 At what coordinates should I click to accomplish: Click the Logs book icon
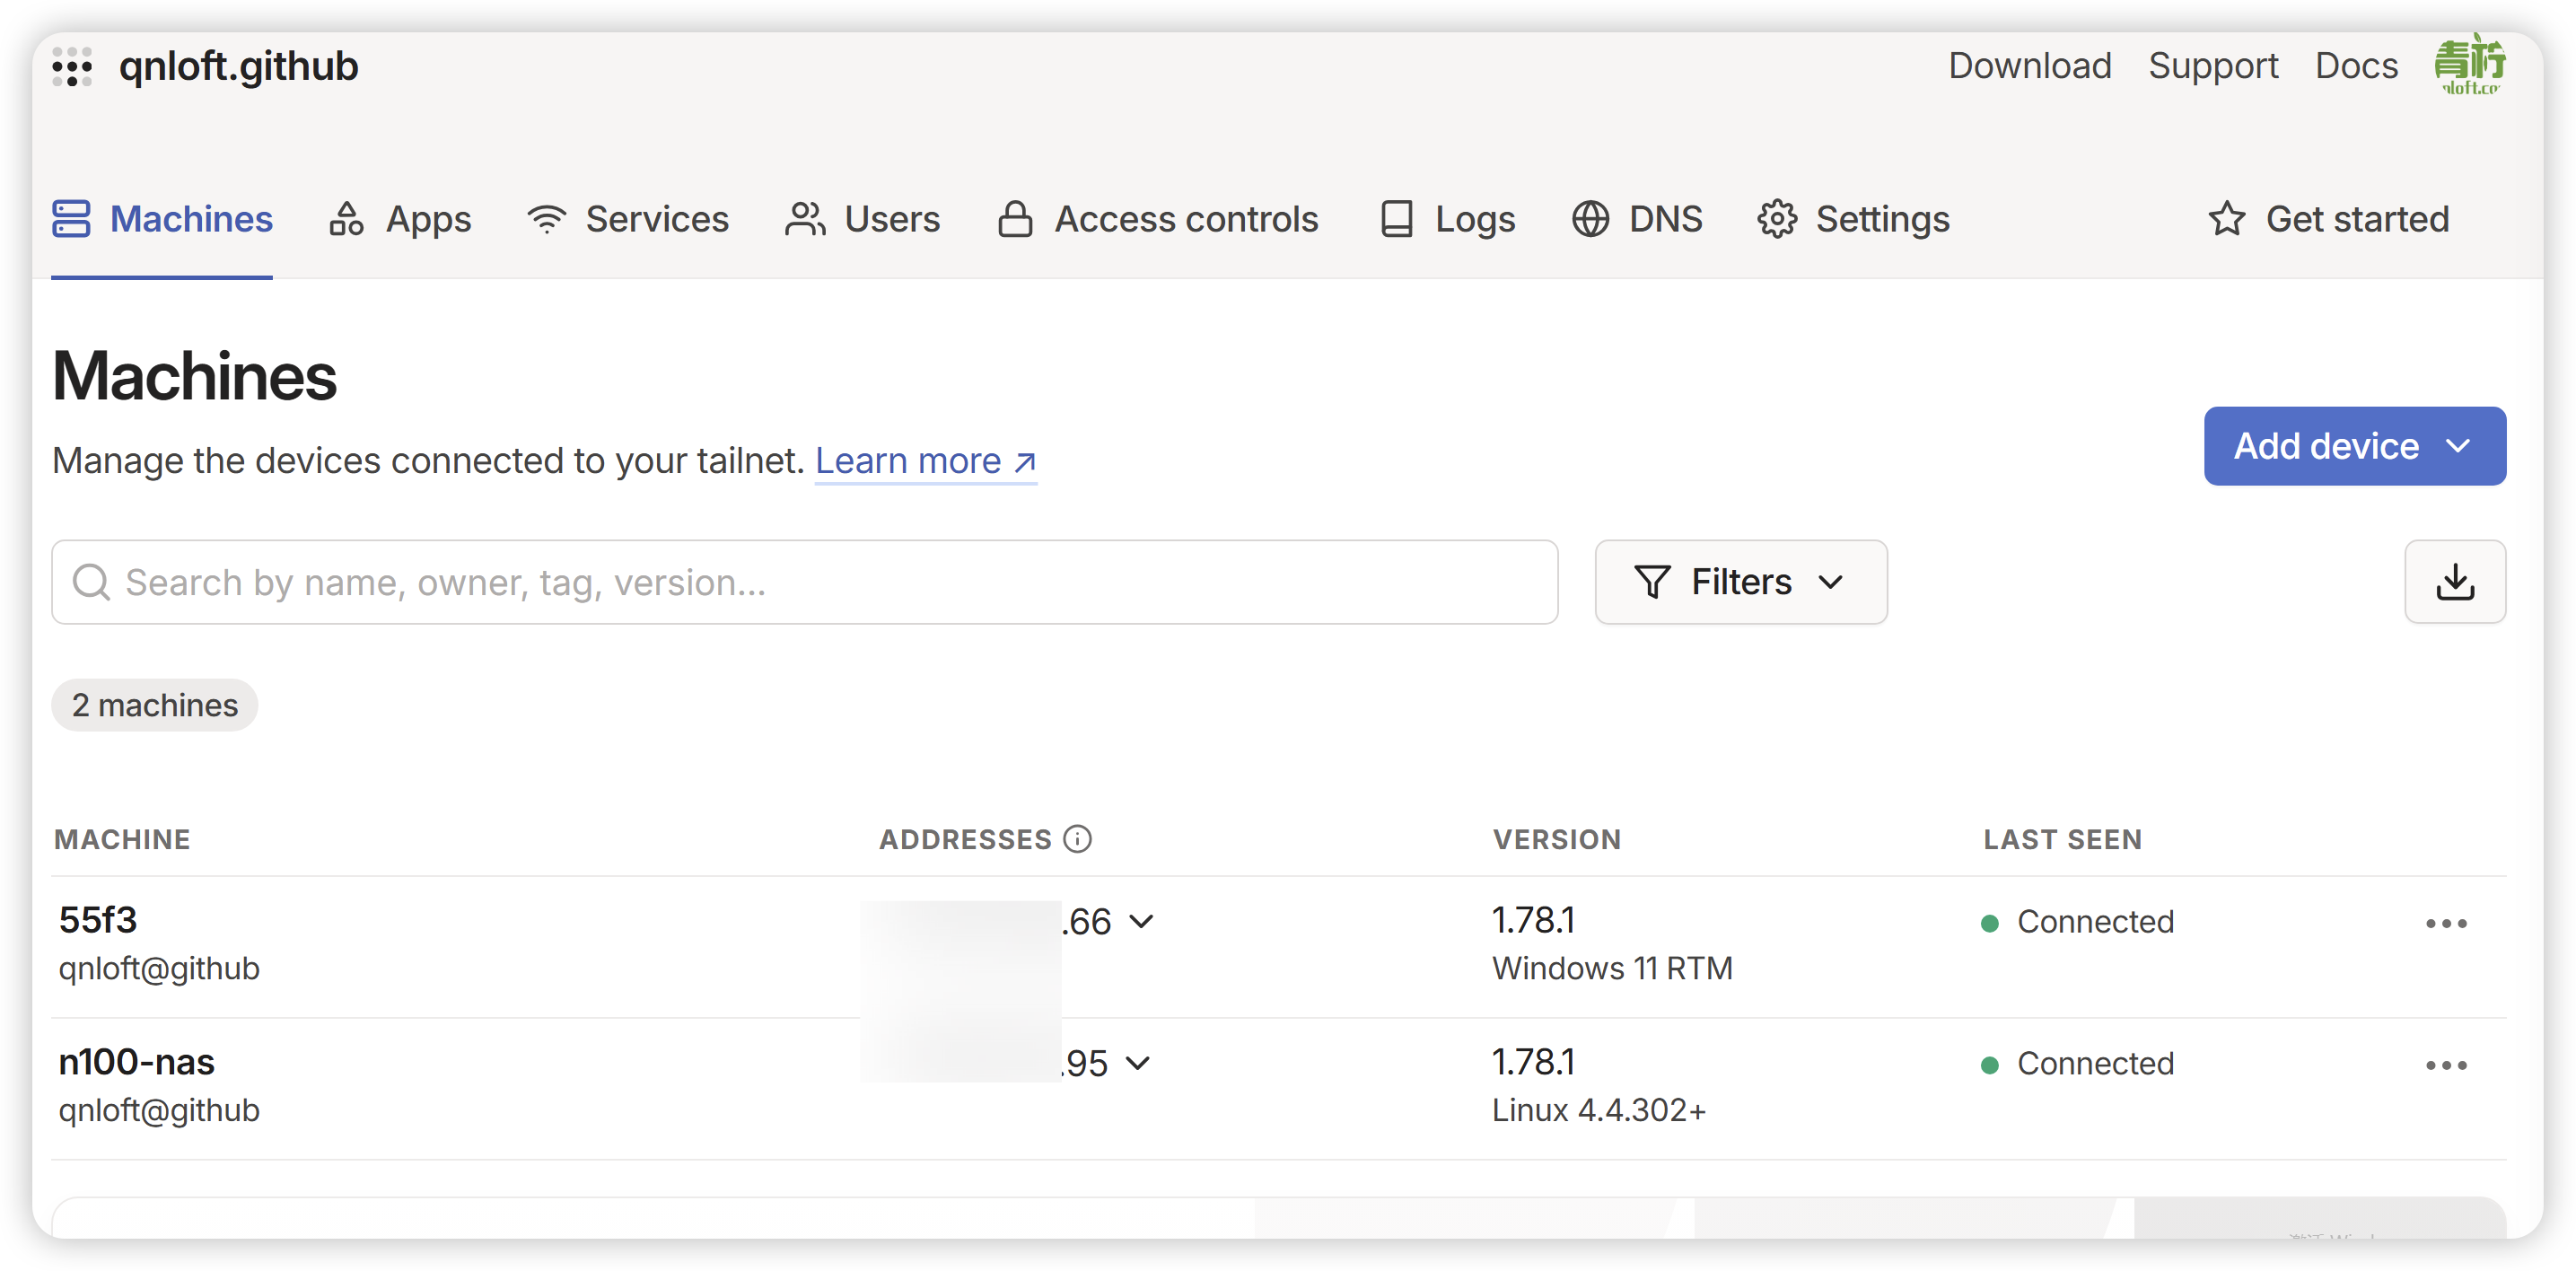(x=1397, y=219)
